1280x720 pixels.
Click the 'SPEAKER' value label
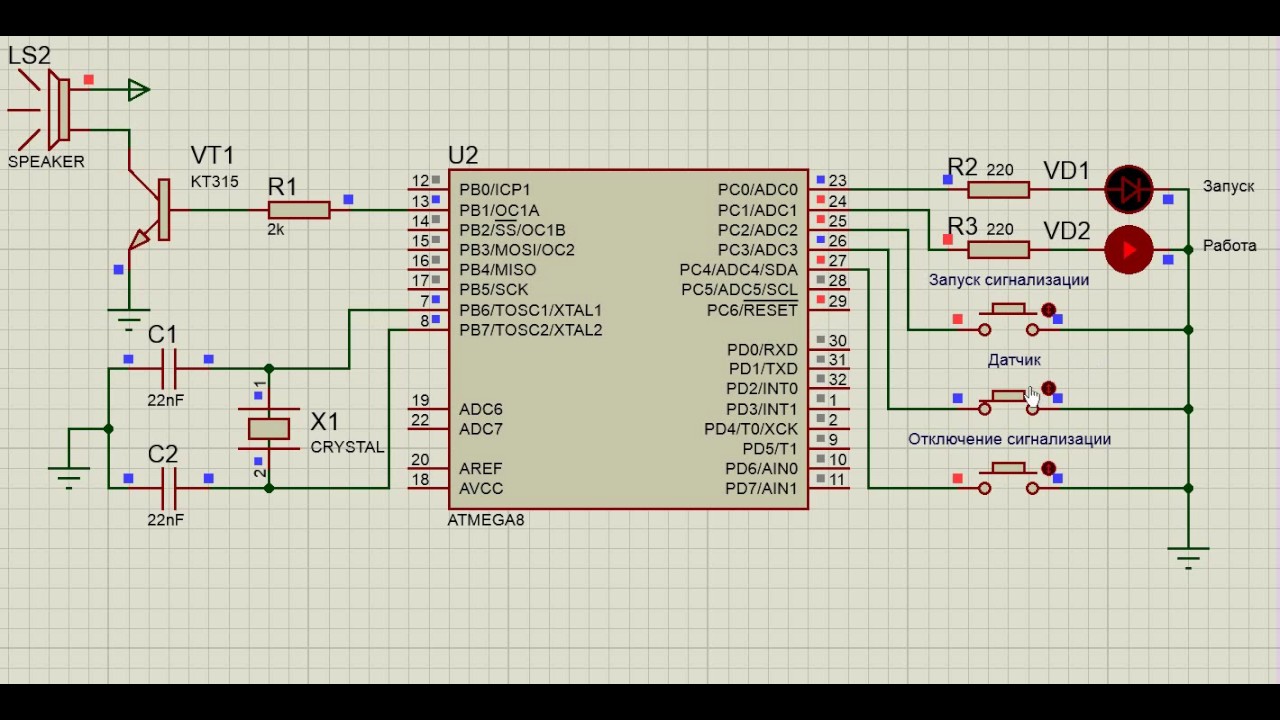pyautogui.click(x=46, y=162)
